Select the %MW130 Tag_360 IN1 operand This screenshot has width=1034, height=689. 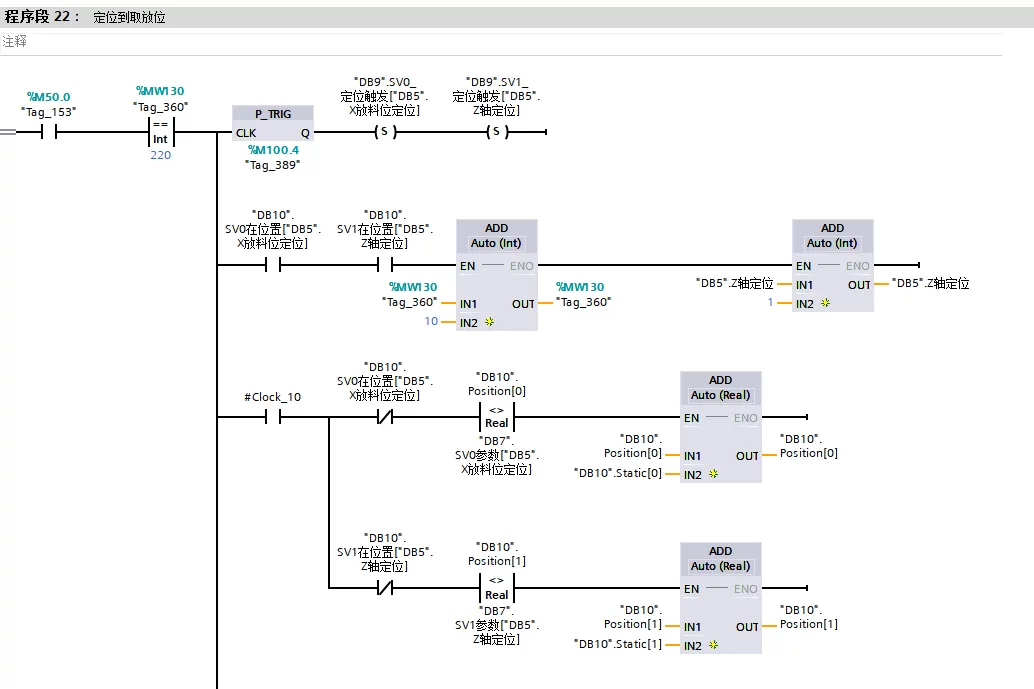tap(410, 295)
